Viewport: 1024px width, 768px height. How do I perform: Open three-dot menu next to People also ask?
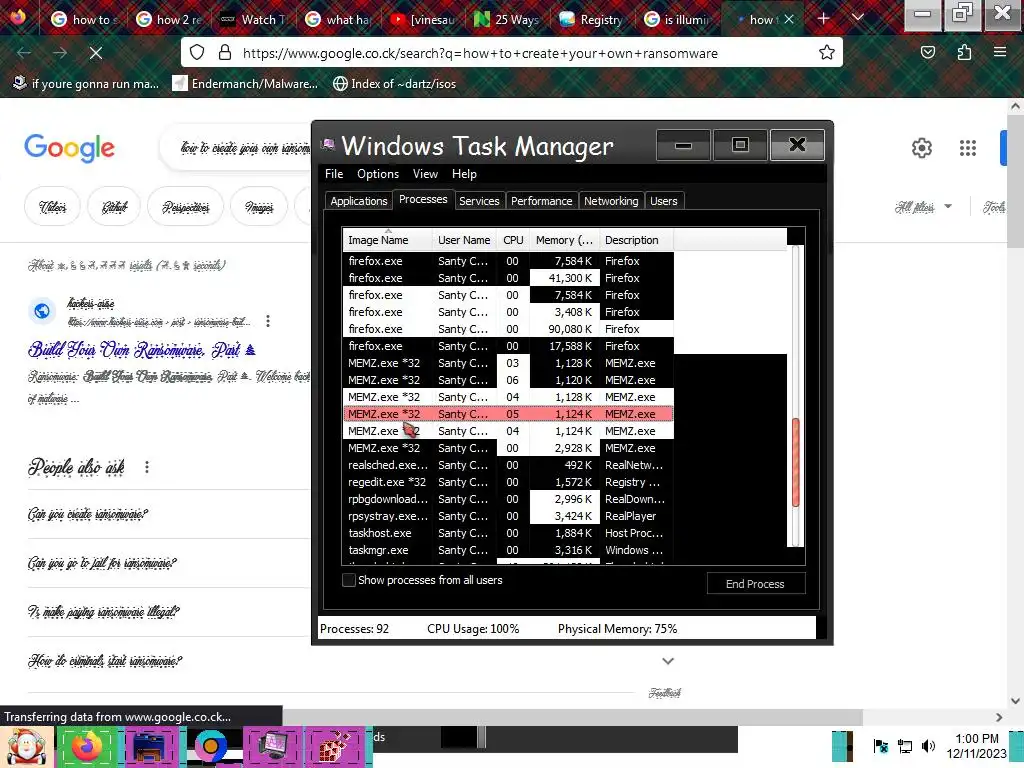(147, 467)
